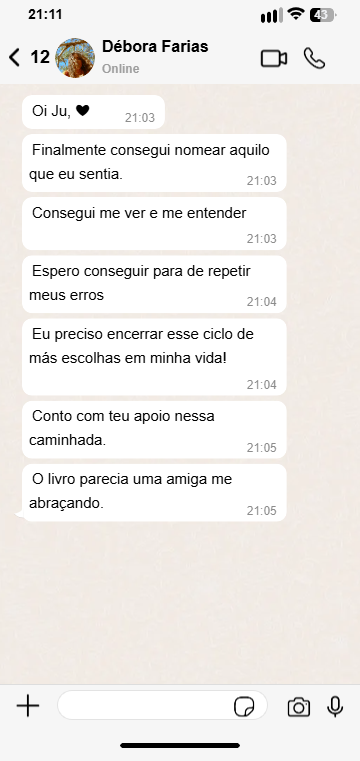This screenshot has width=360, height=761.
Task: Tap the microphone to record audio
Action: pos(335,706)
